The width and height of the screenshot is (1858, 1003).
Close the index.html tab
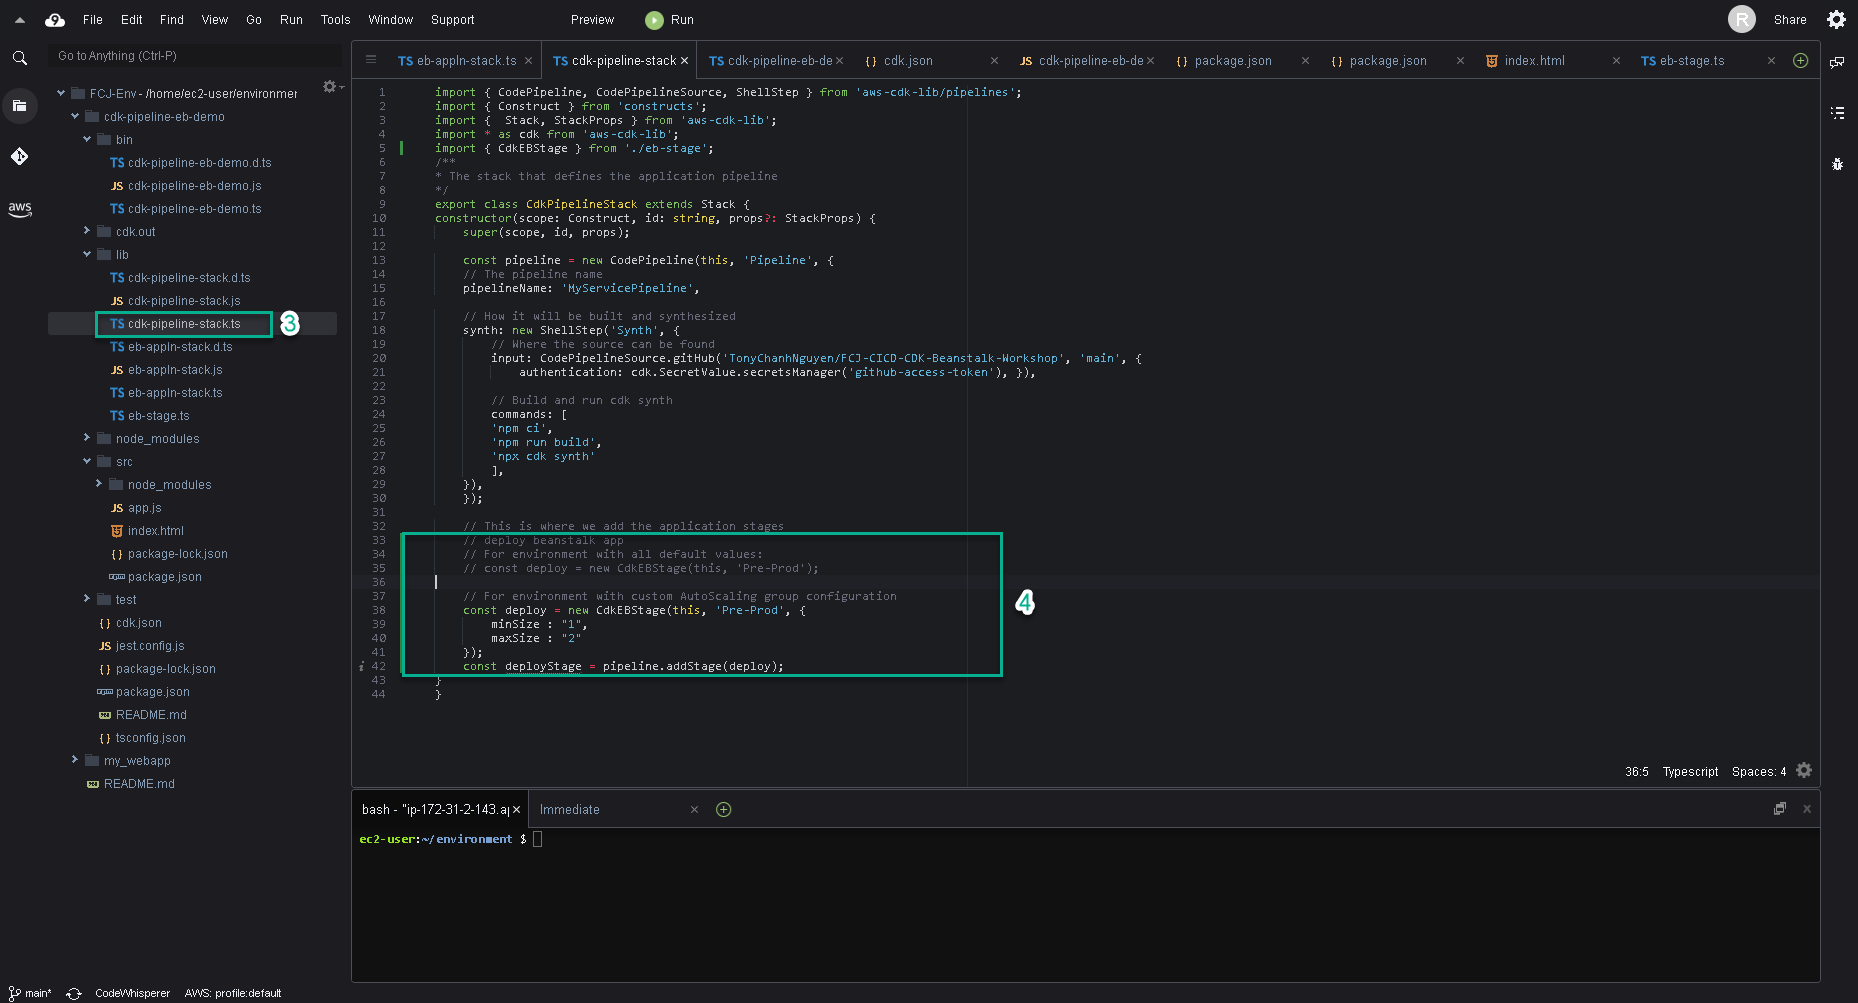[1616, 61]
